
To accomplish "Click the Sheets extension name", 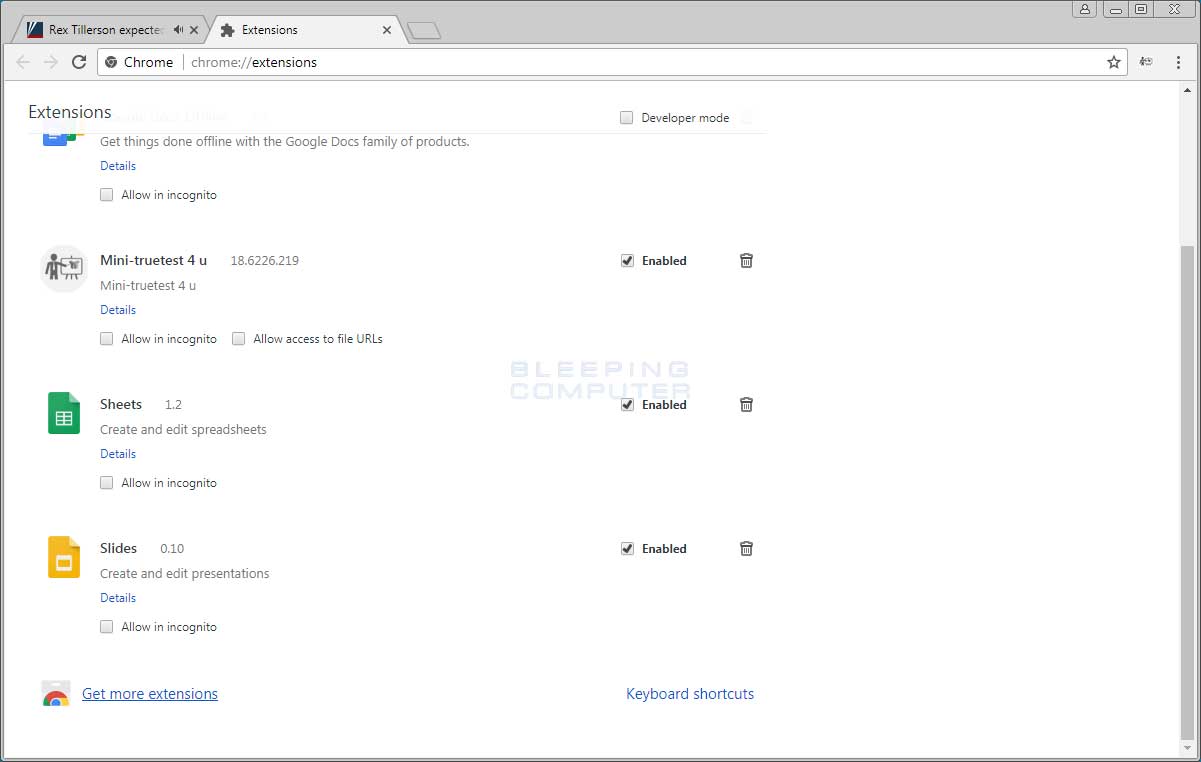I will [121, 404].
